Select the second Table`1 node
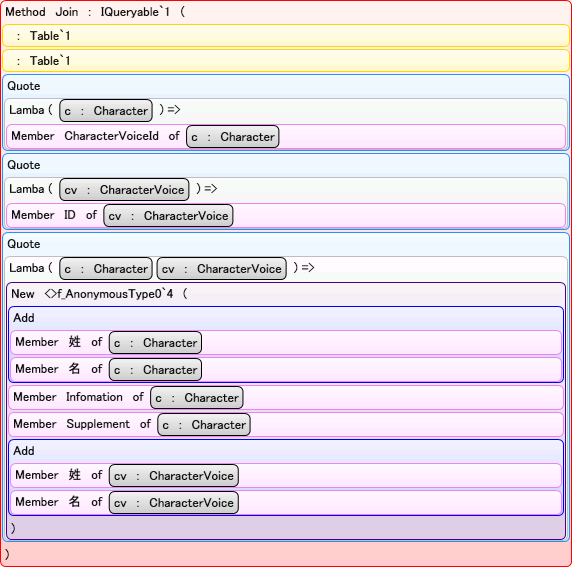 286,61
